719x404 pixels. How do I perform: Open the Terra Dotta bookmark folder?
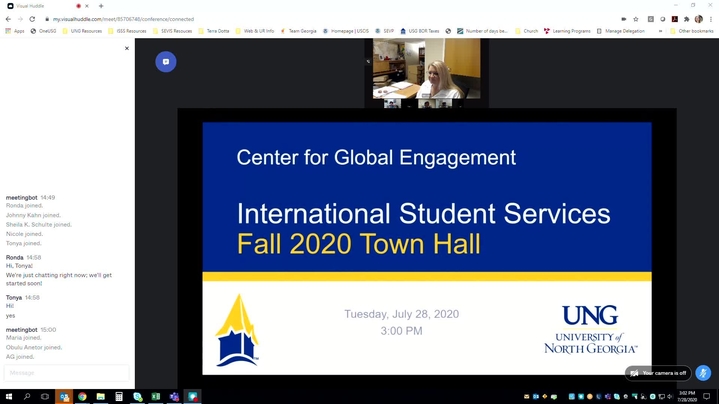pos(214,31)
